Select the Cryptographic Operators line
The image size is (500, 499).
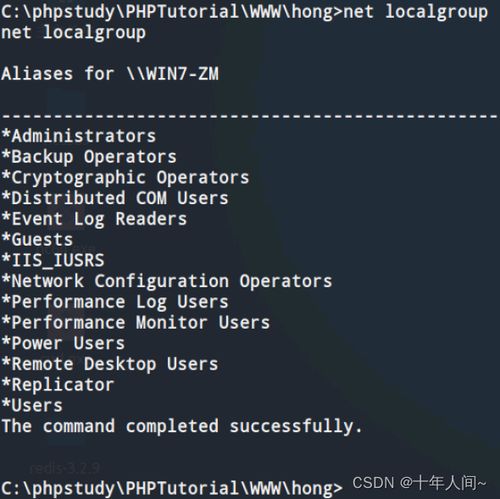(x=125, y=178)
